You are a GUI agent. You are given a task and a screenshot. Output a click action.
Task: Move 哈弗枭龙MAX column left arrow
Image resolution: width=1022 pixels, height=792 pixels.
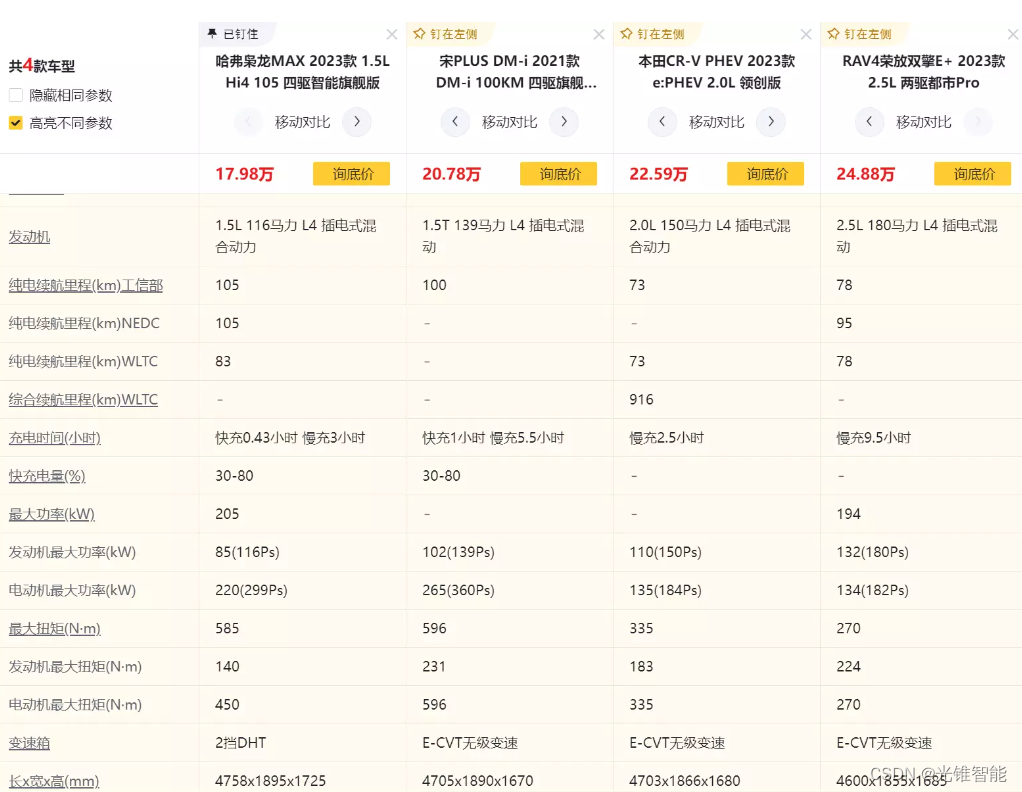pyautogui.click(x=248, y=122)
